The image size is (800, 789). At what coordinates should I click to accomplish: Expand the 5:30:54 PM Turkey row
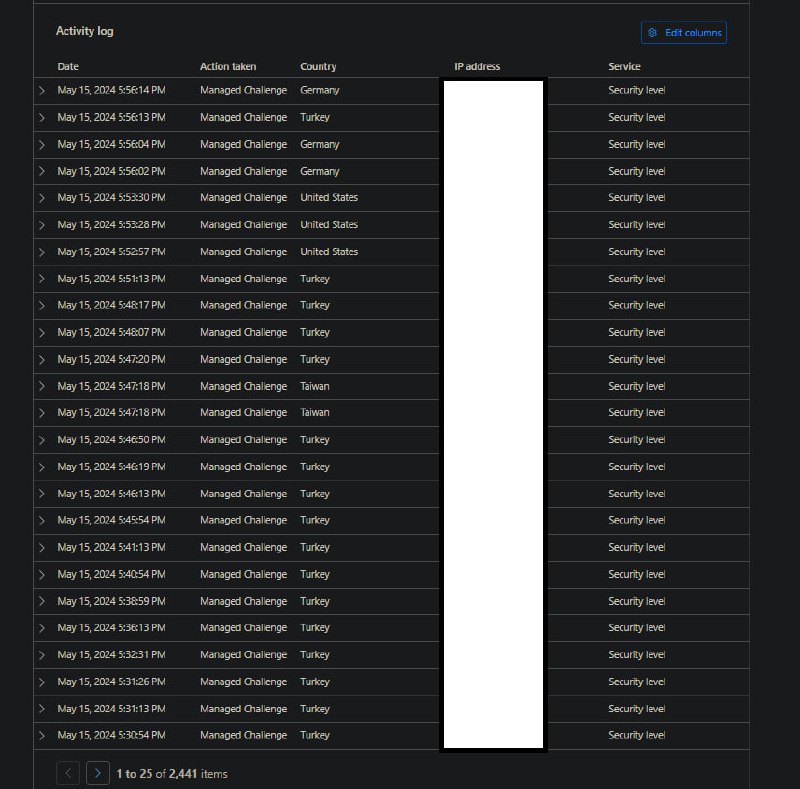42,735
